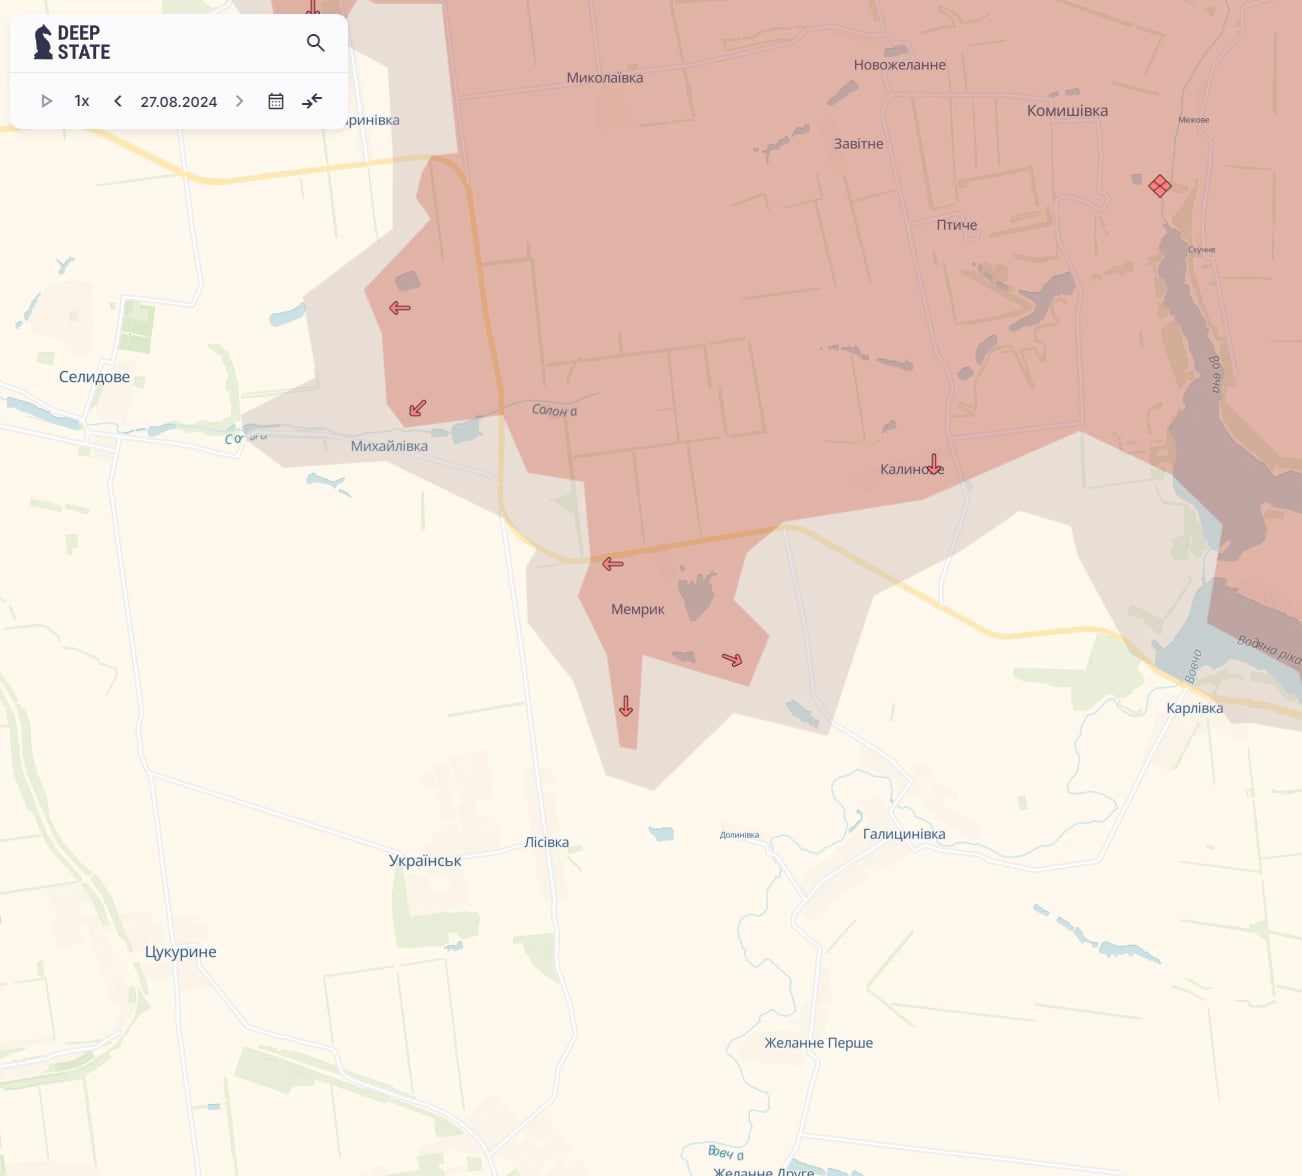Click the compare arrows icon in toolbar
The image size is (1302, 1176).
tap(312, 101)
